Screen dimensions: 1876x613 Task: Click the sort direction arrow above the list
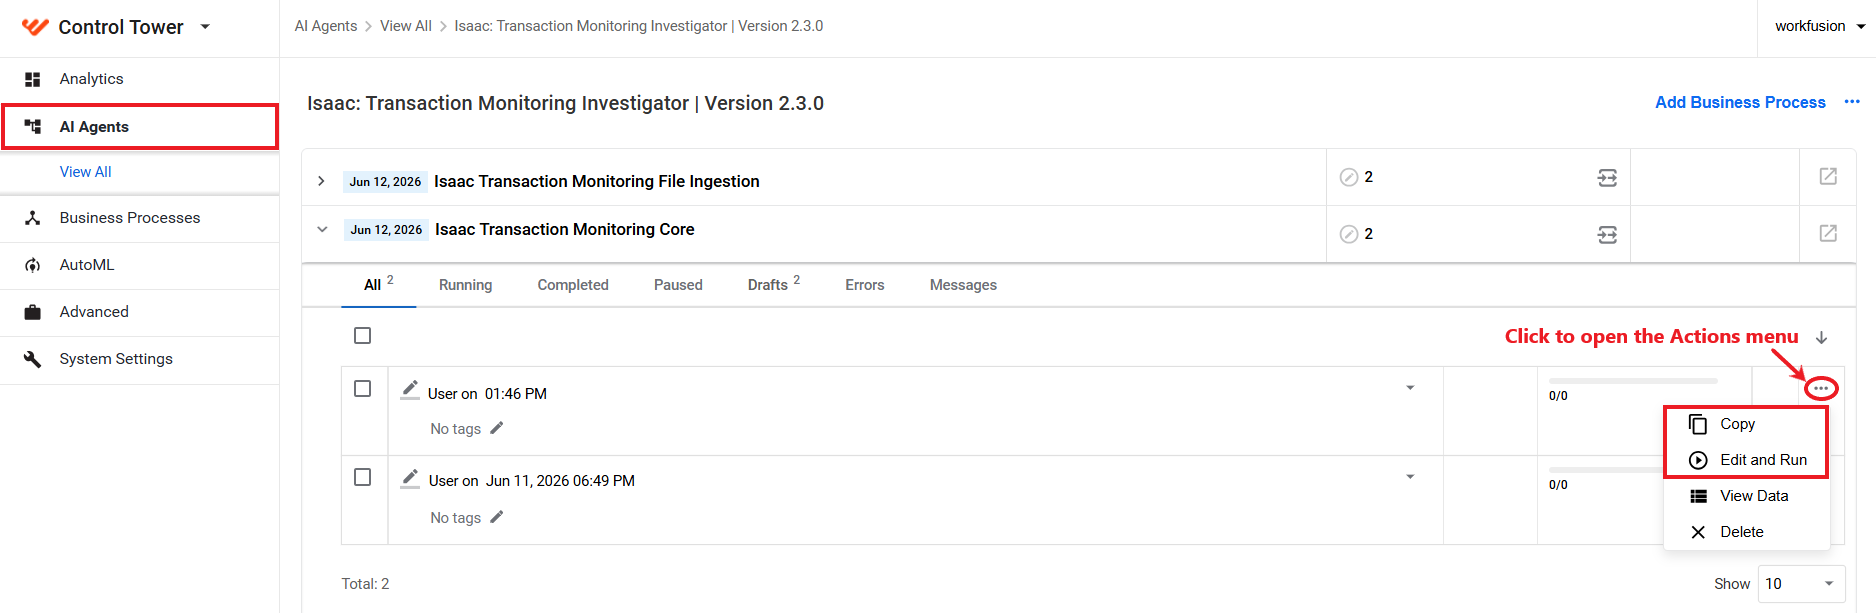click(x=1822, y=338)
